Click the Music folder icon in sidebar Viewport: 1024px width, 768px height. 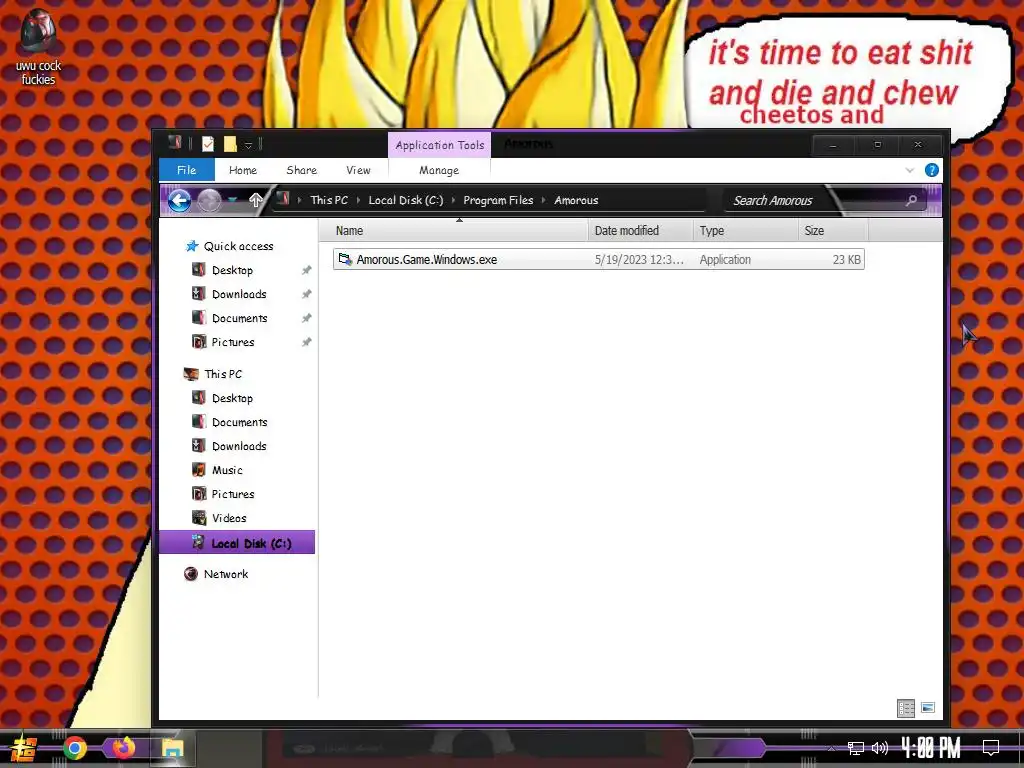click(x=199, y=470)
